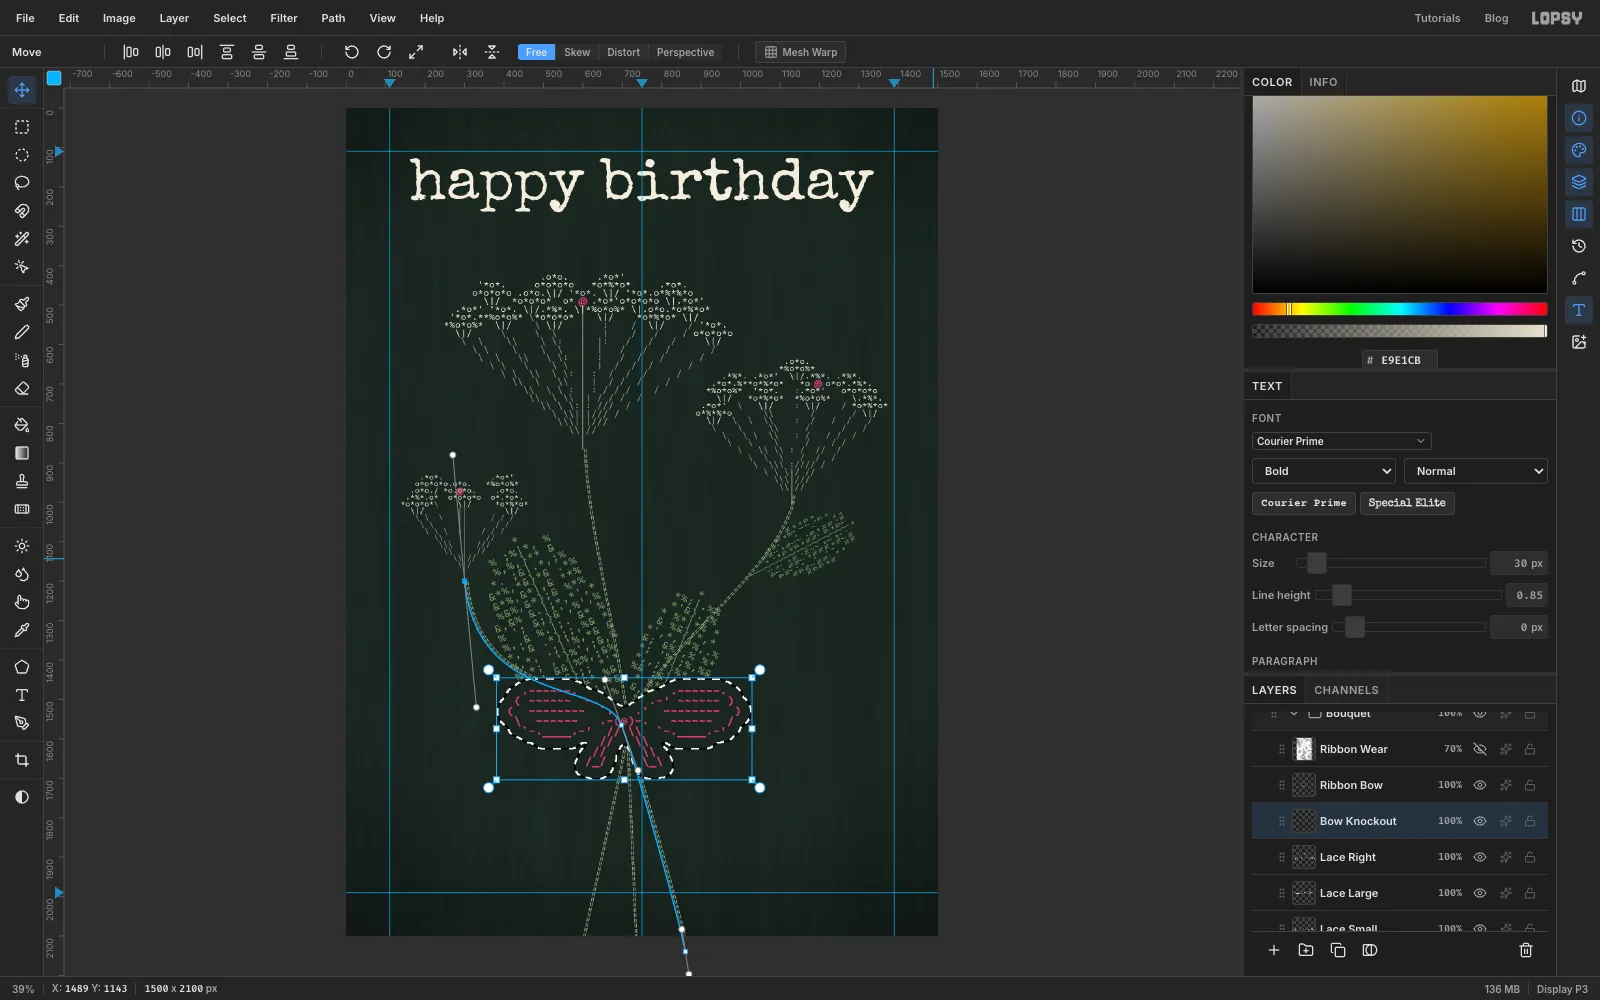Switch to the Channels tab
The width and height of the screenshot is (1600, 1000).
(1346, 690)
